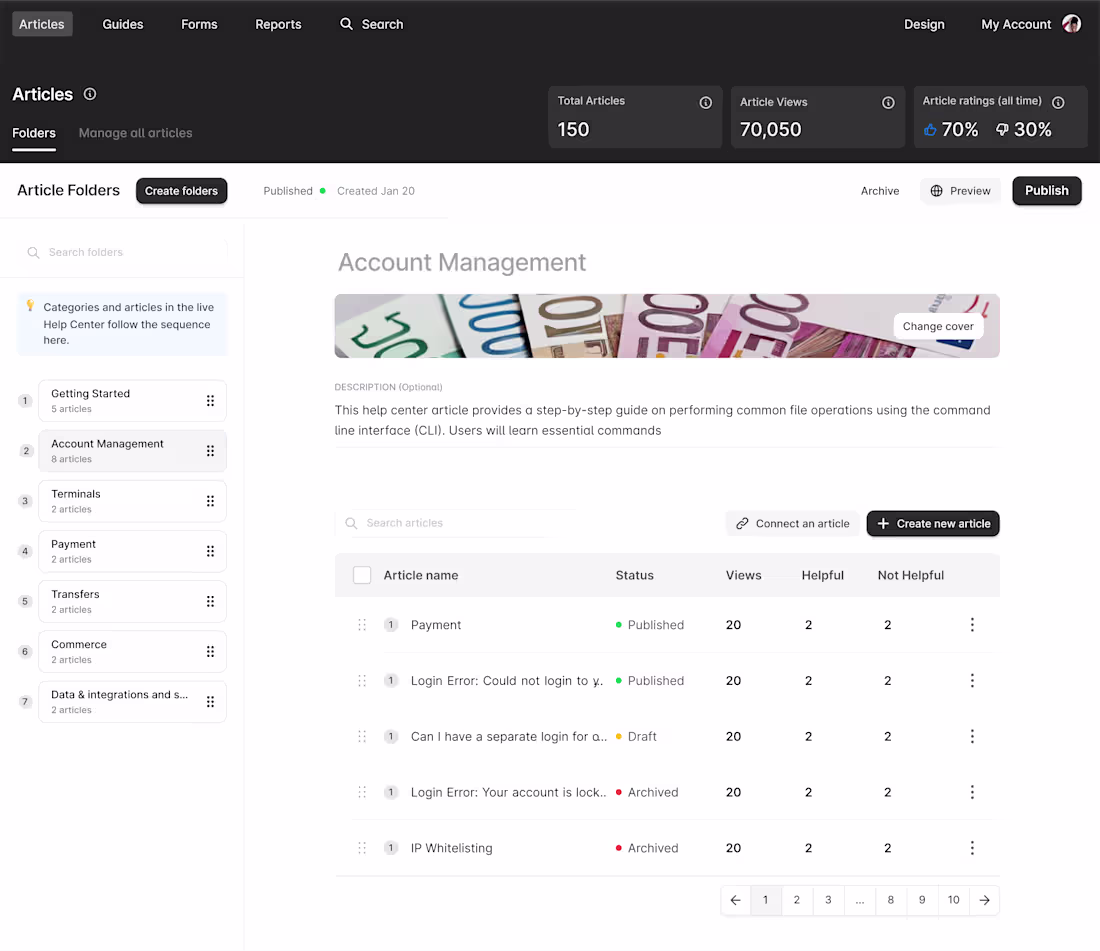Click the globe icon on the Preview button
Screen dimensions: 1100x951
(936, 190)
